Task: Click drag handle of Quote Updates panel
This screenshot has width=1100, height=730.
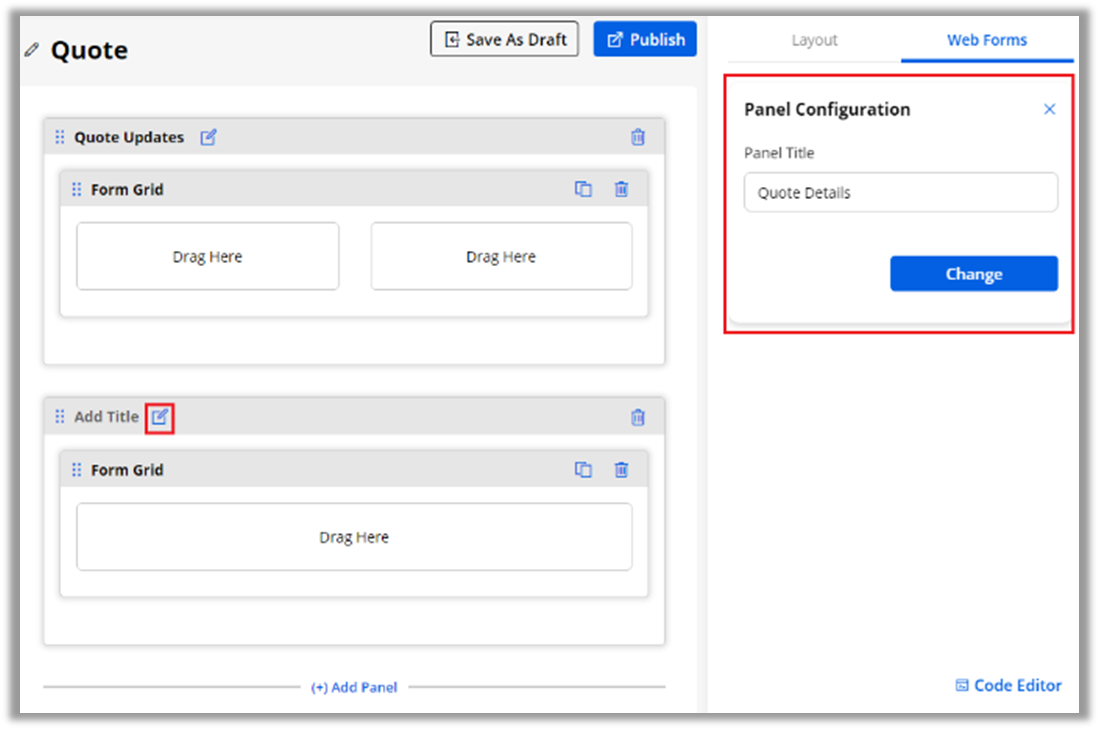Action: pos(60,138)
